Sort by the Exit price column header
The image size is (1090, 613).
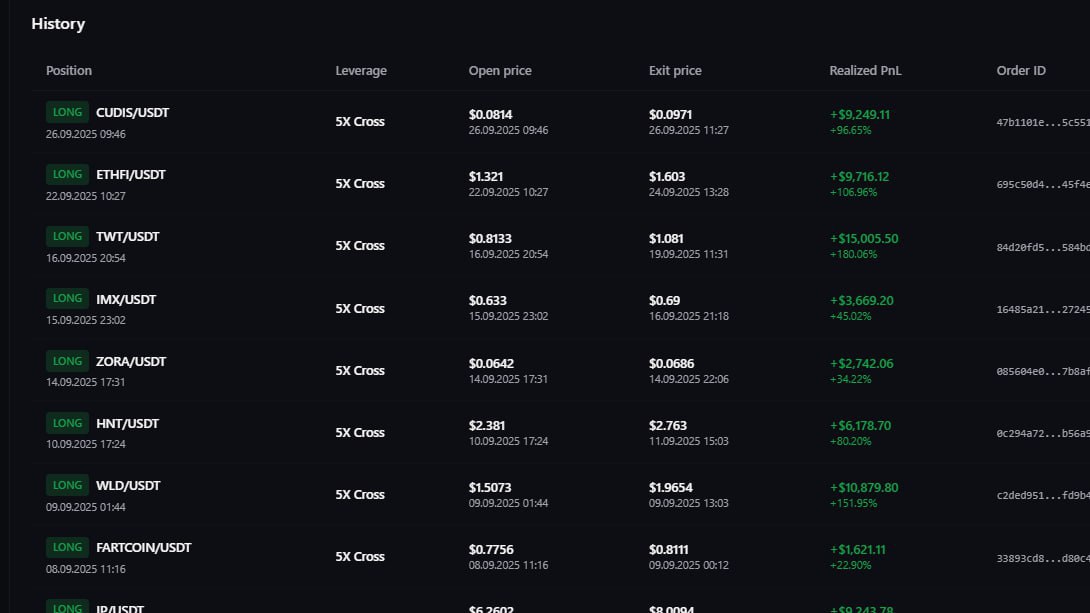tap(675, 70)
